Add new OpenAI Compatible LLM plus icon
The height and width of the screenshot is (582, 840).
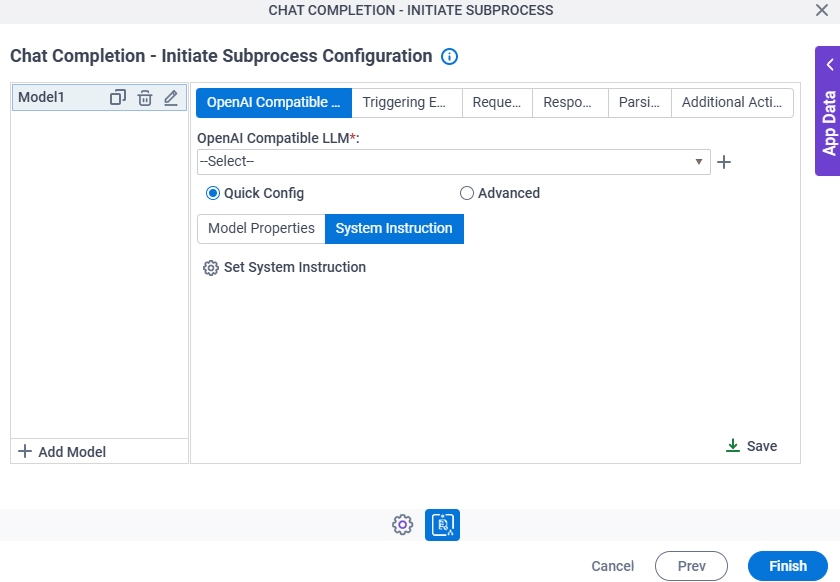(x=724, y=162)
